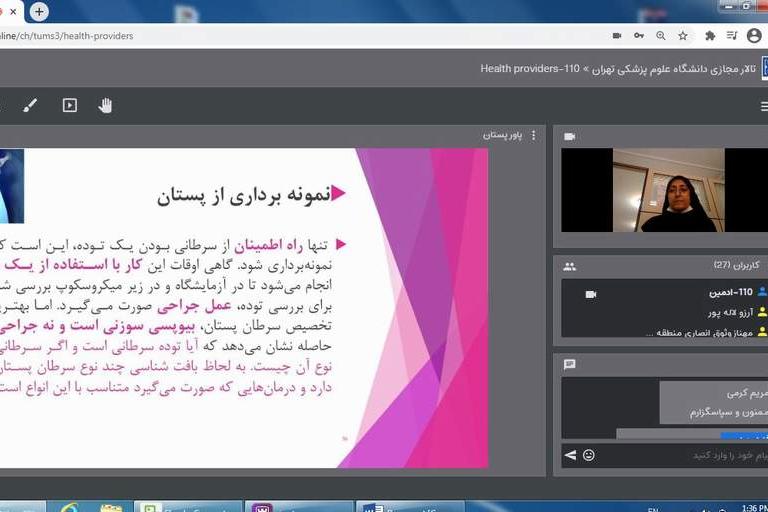Open the PowerPoint panel three-dot menu
This screenshot has width=768, height=512.
point(533,135)
